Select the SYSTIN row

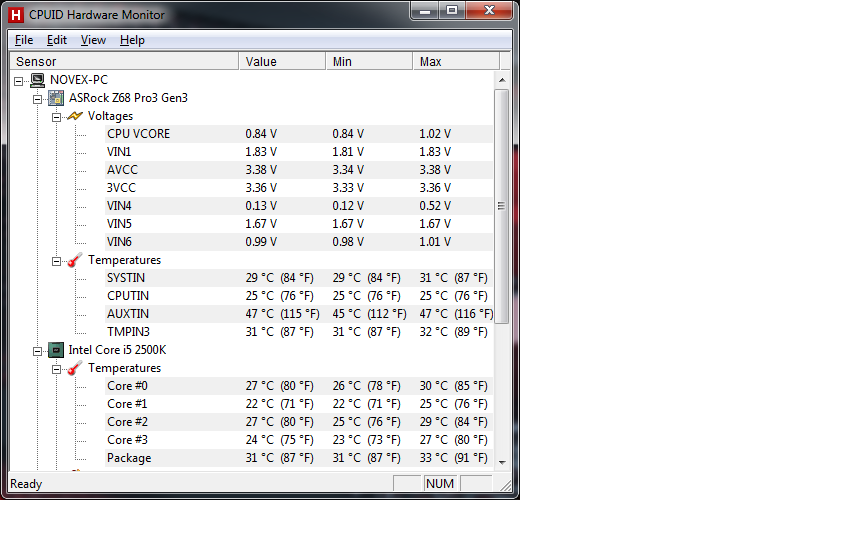click(x=299, y=278)
